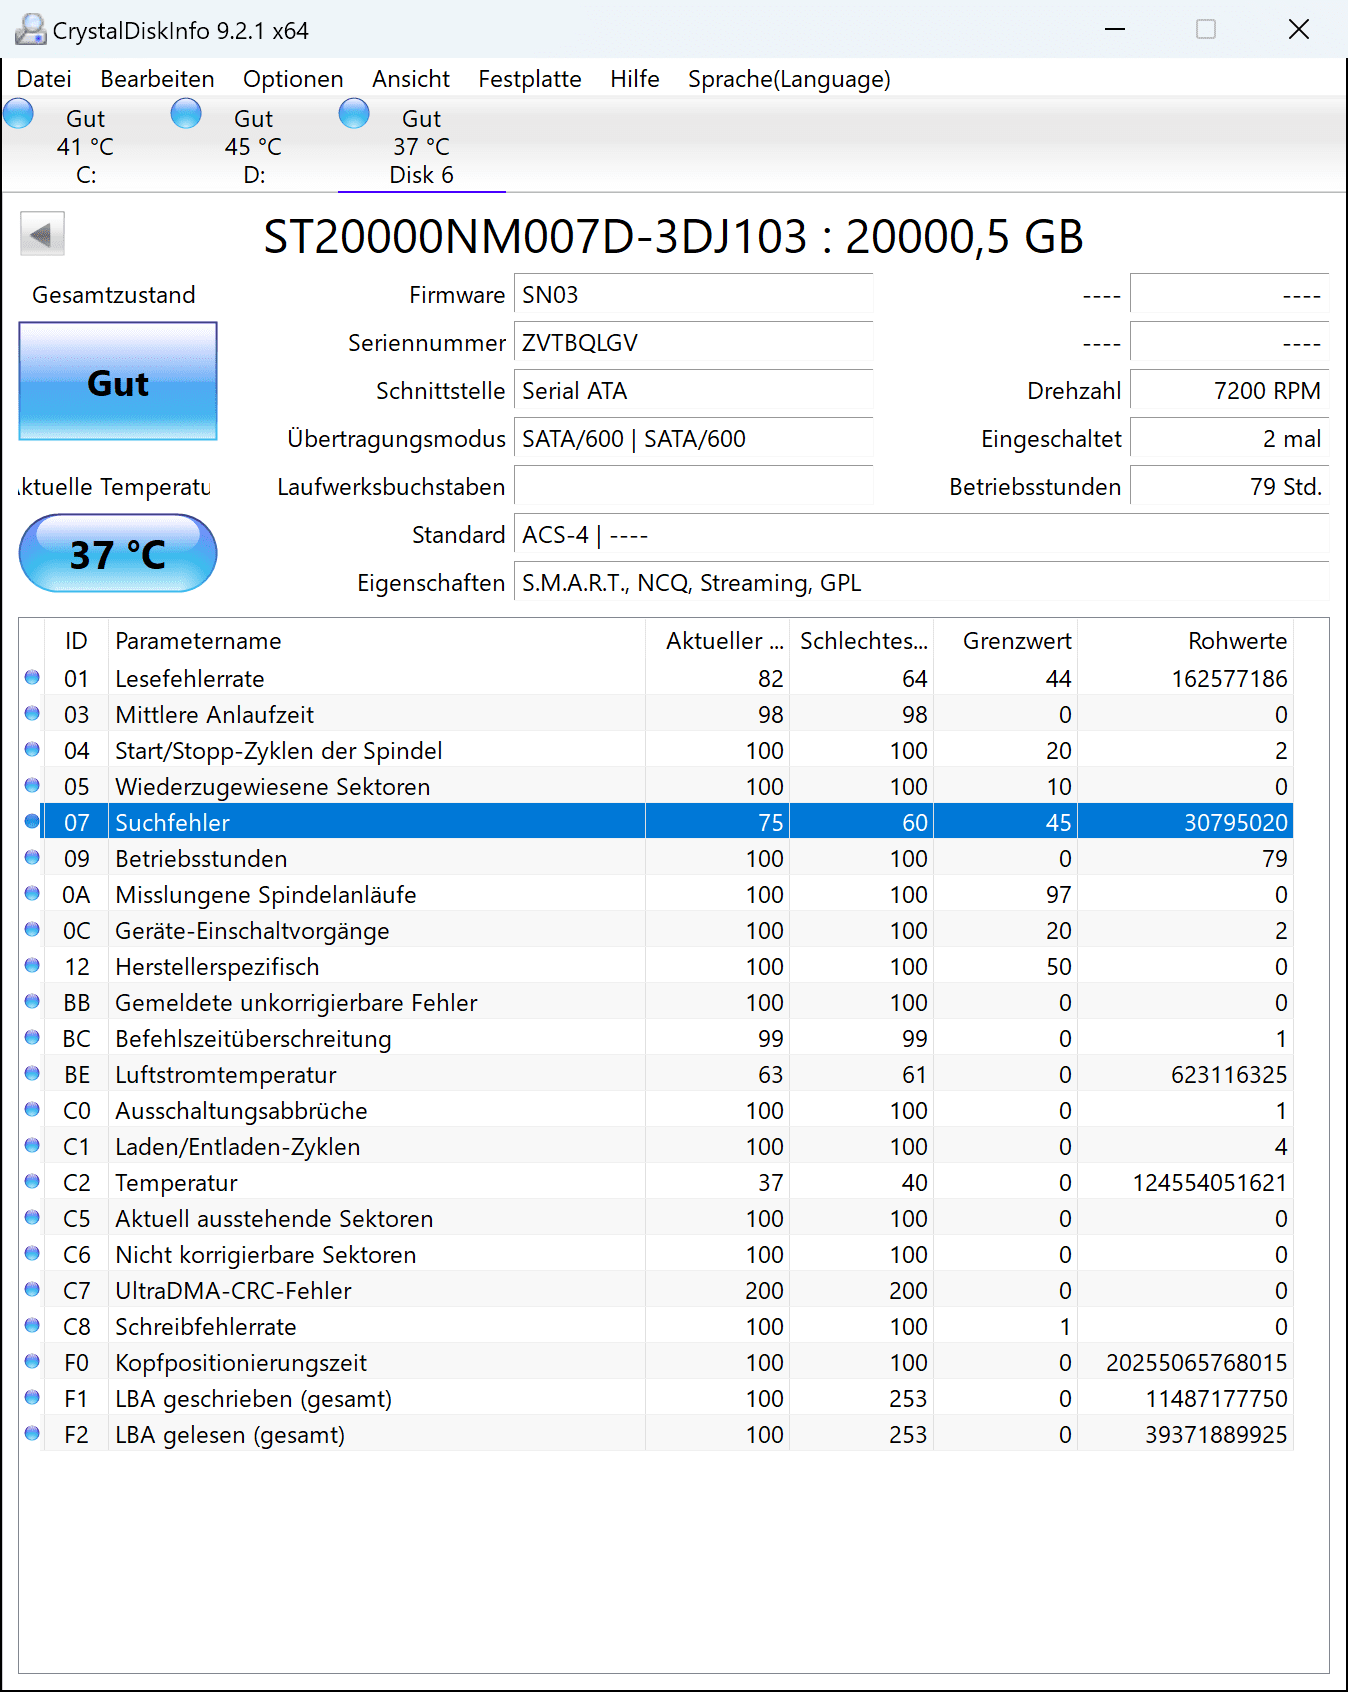Click status dot of Mittlere Anlaufzeit row
This screenshot has height=1692, width=1348.
[32, 714]
